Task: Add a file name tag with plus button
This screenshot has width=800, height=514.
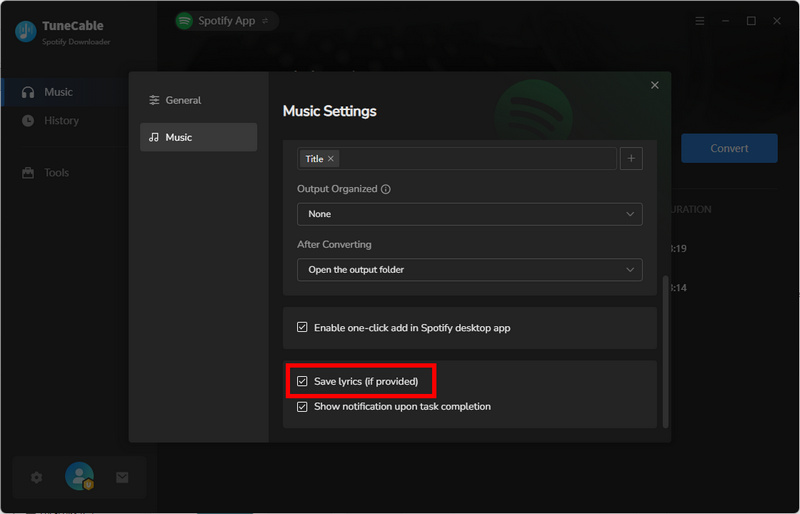Action: click(631, 159)
